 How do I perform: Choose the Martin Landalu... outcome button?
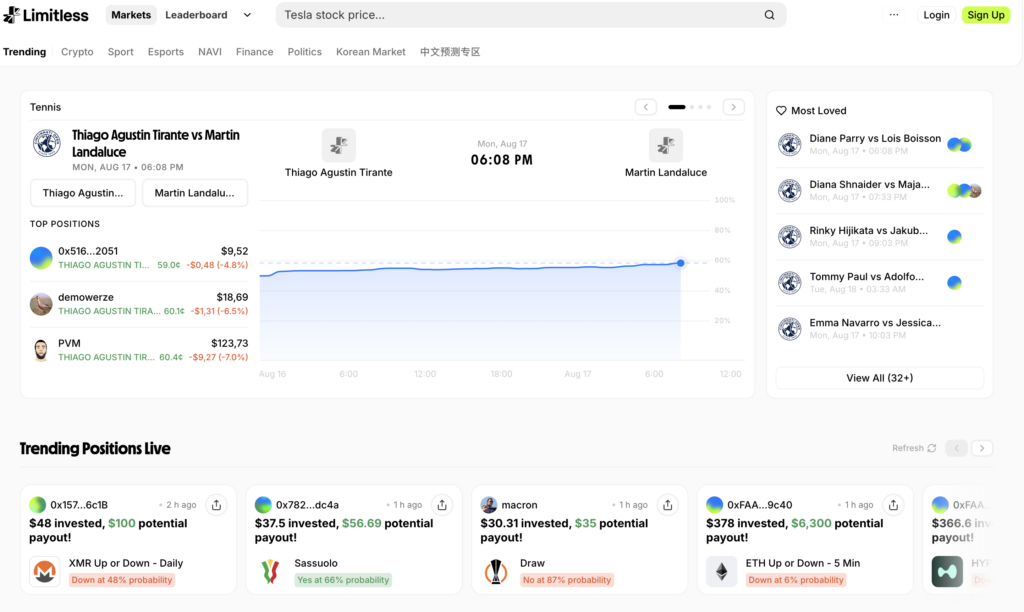(195, 193)
